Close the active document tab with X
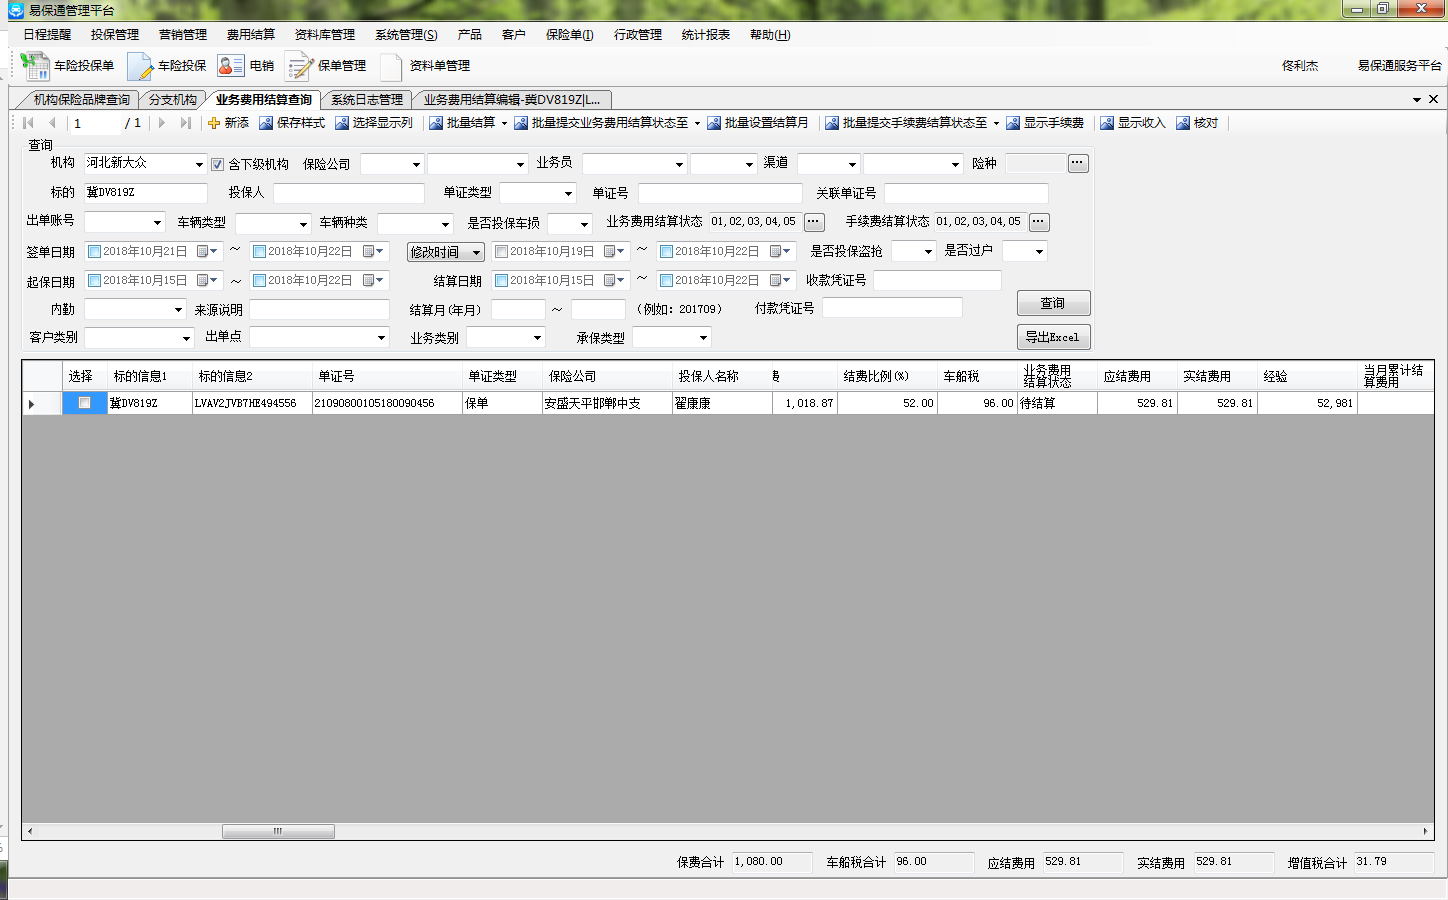Screen dimensions: 1448x900 1433,99
